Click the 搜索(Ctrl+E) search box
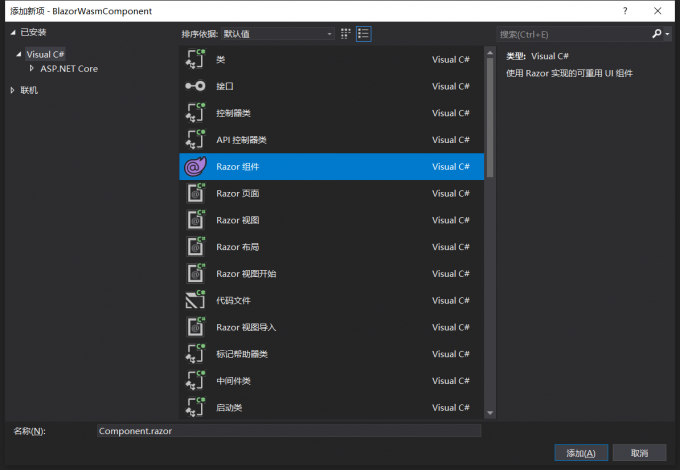 [x=574, y=34]
